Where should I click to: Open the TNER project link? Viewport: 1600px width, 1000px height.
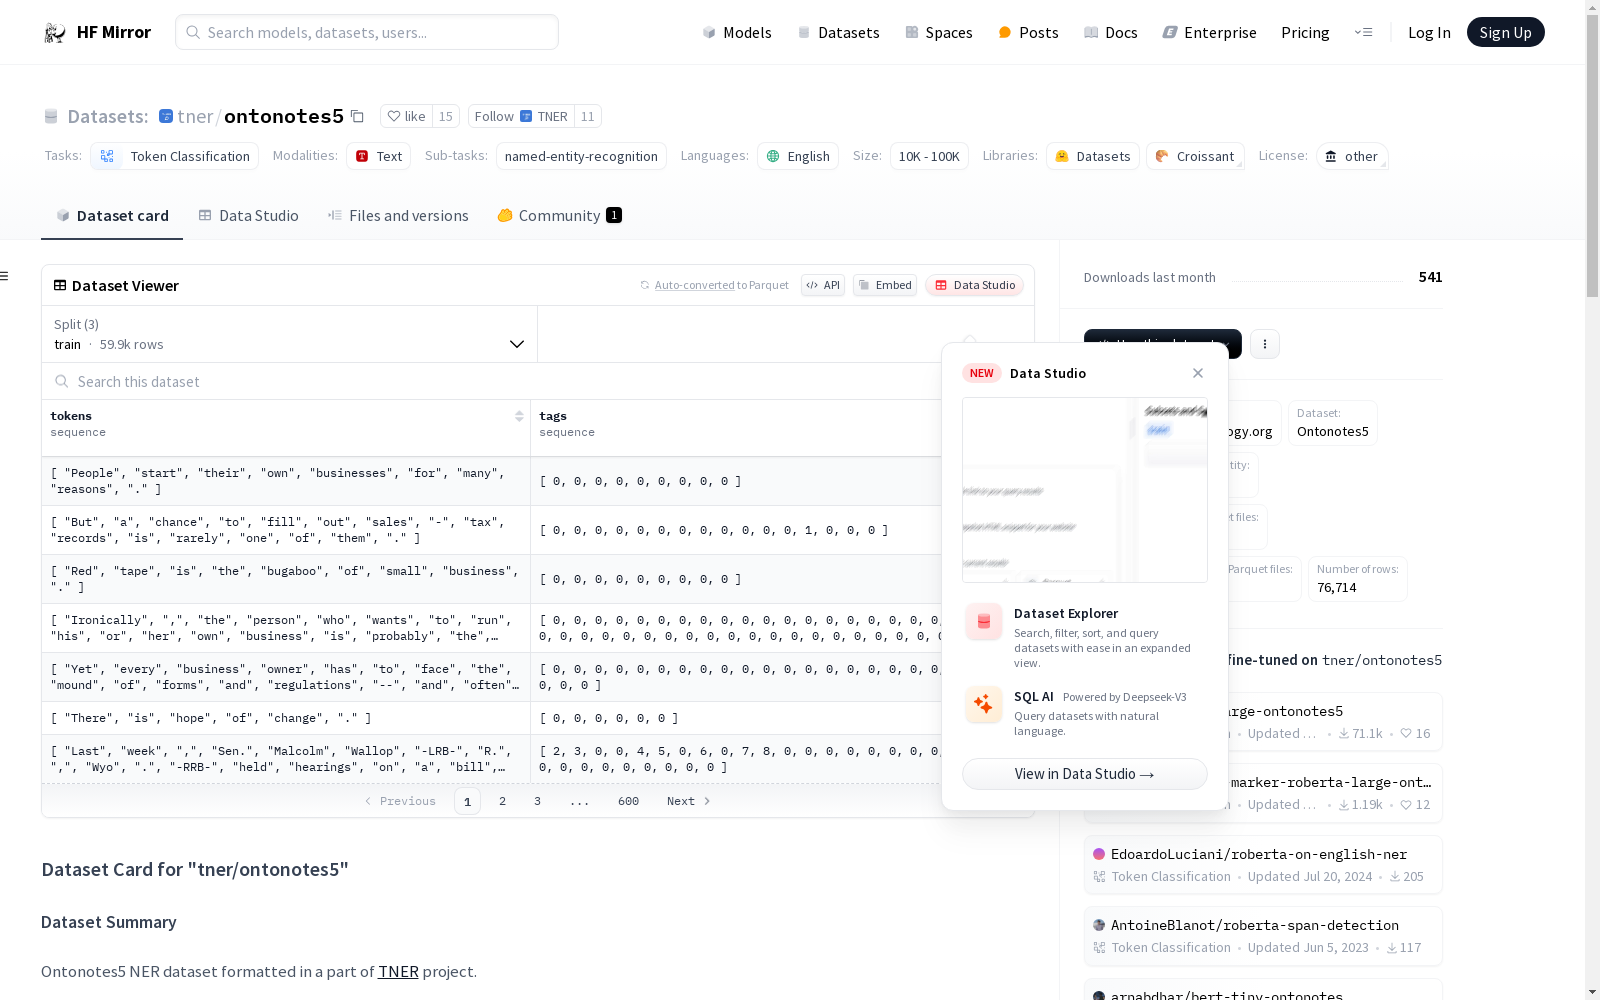(398, 971)
